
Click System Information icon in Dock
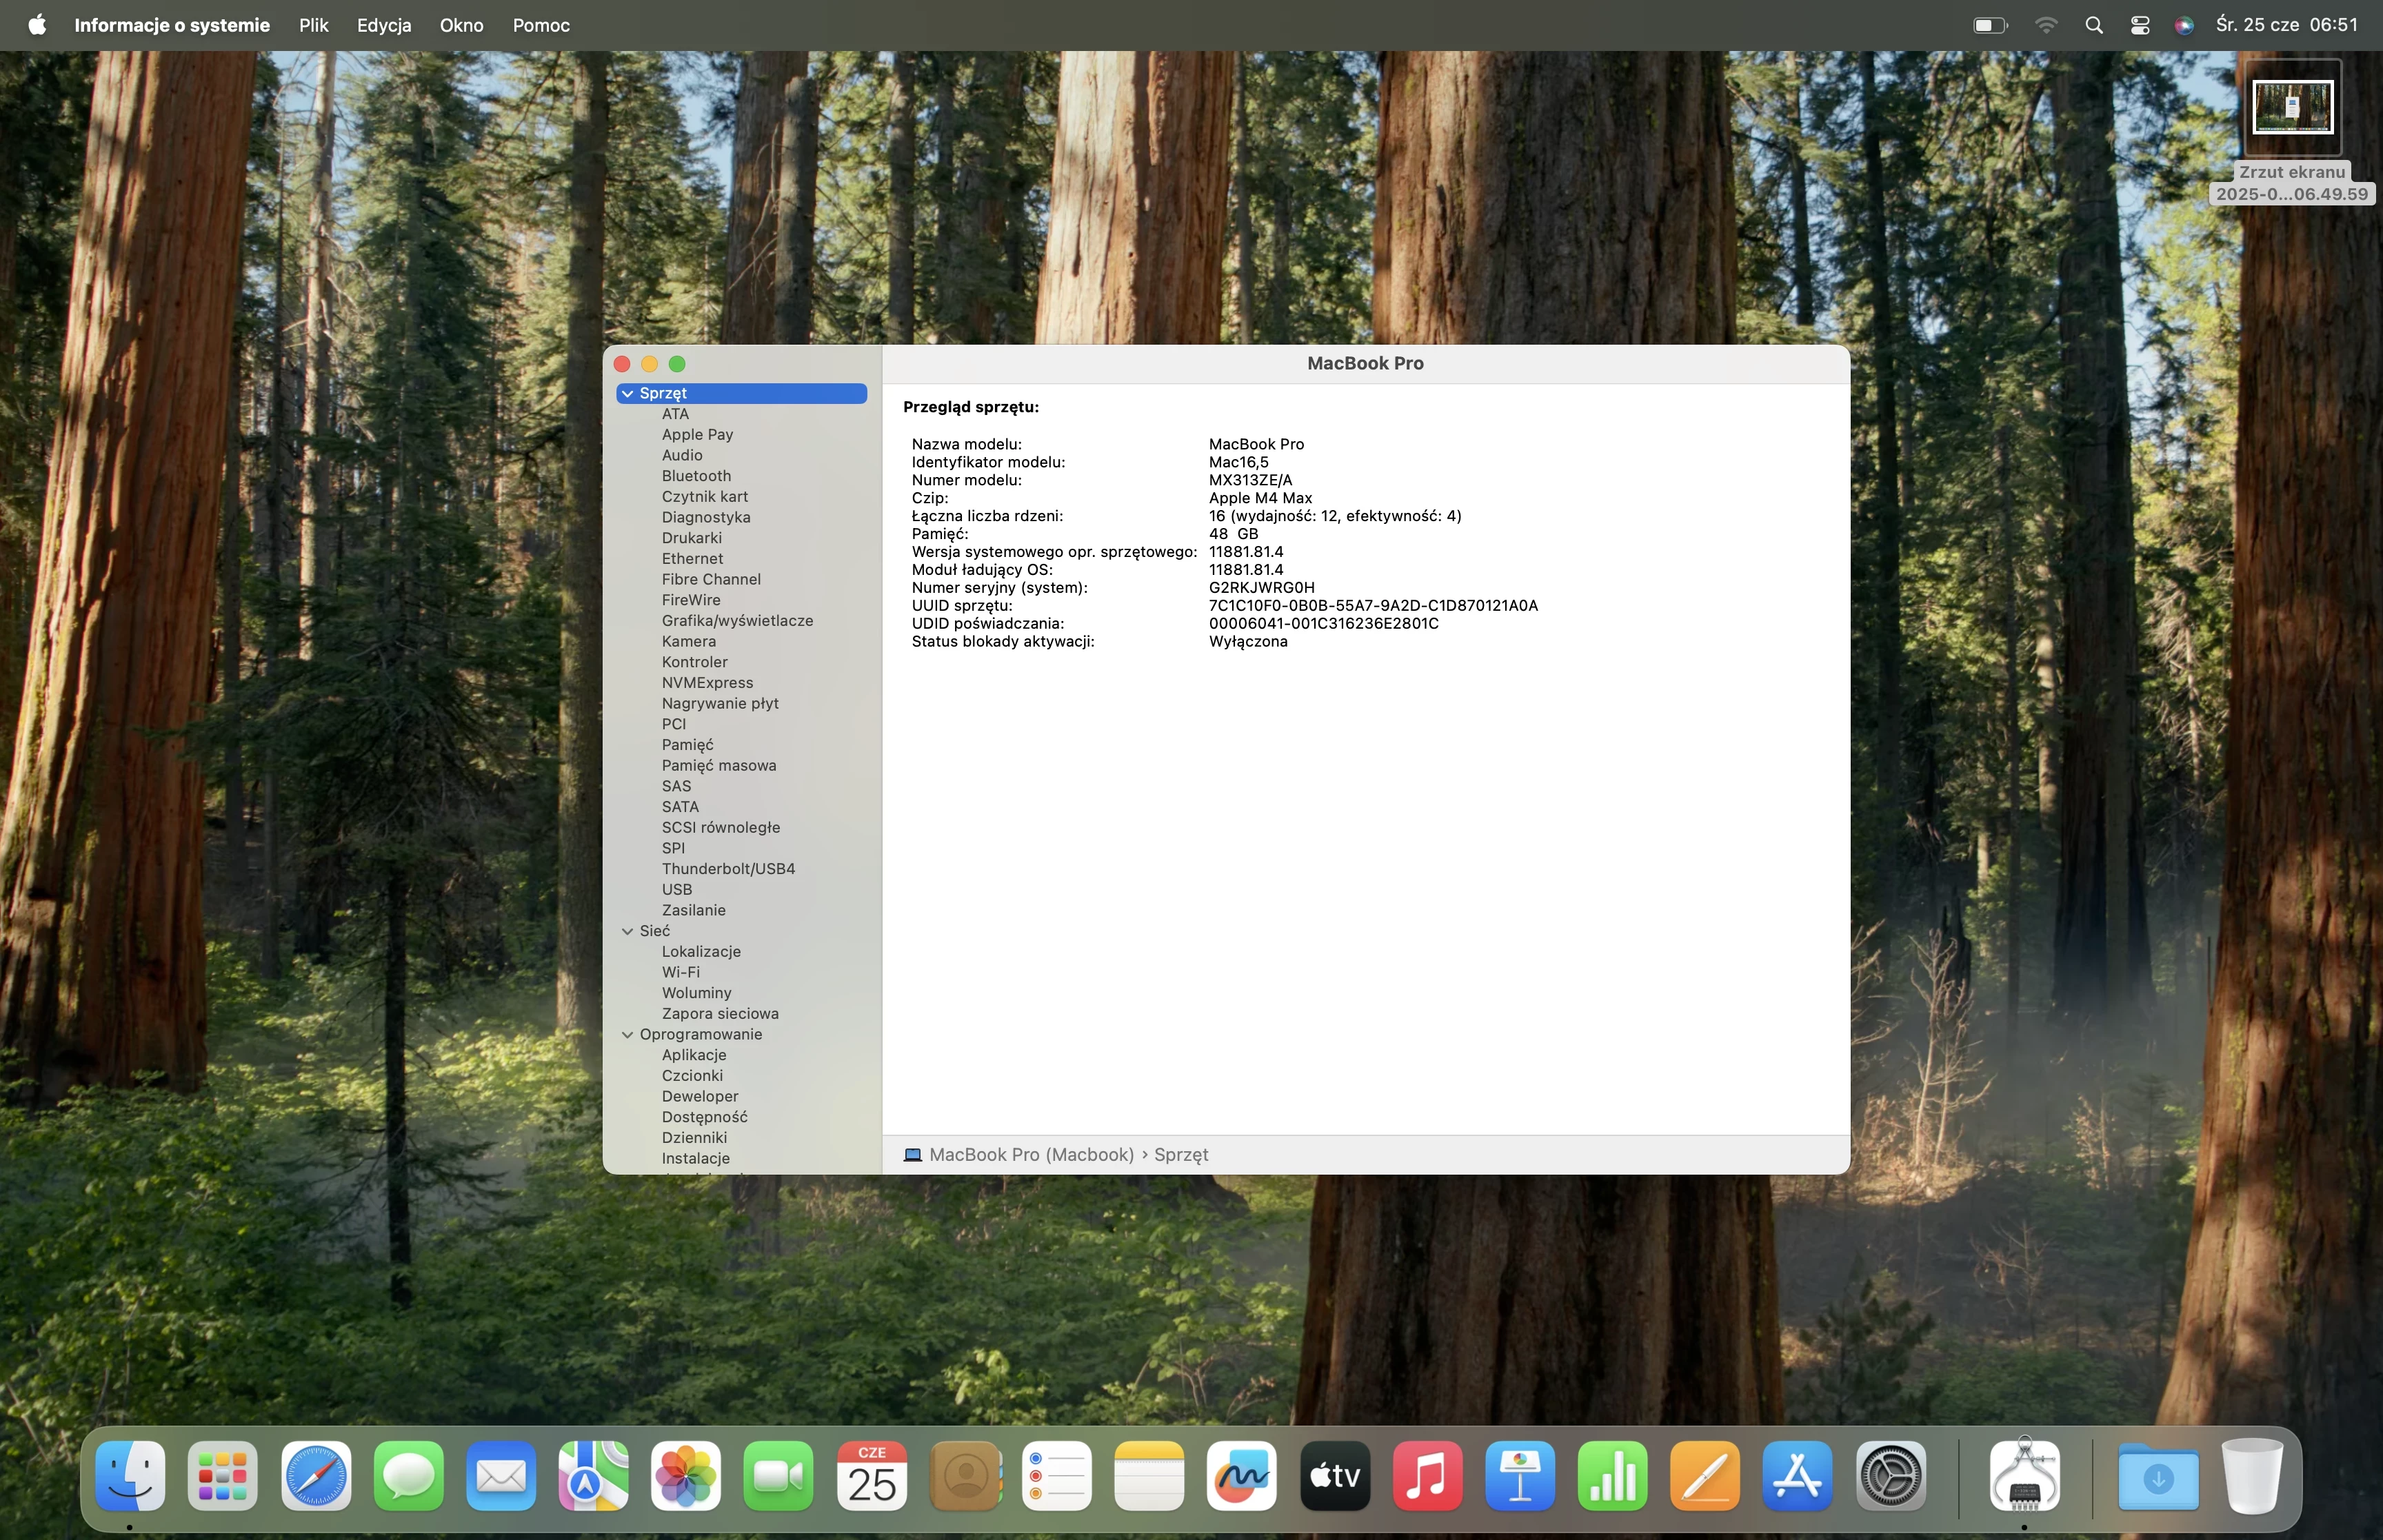2025,1476
